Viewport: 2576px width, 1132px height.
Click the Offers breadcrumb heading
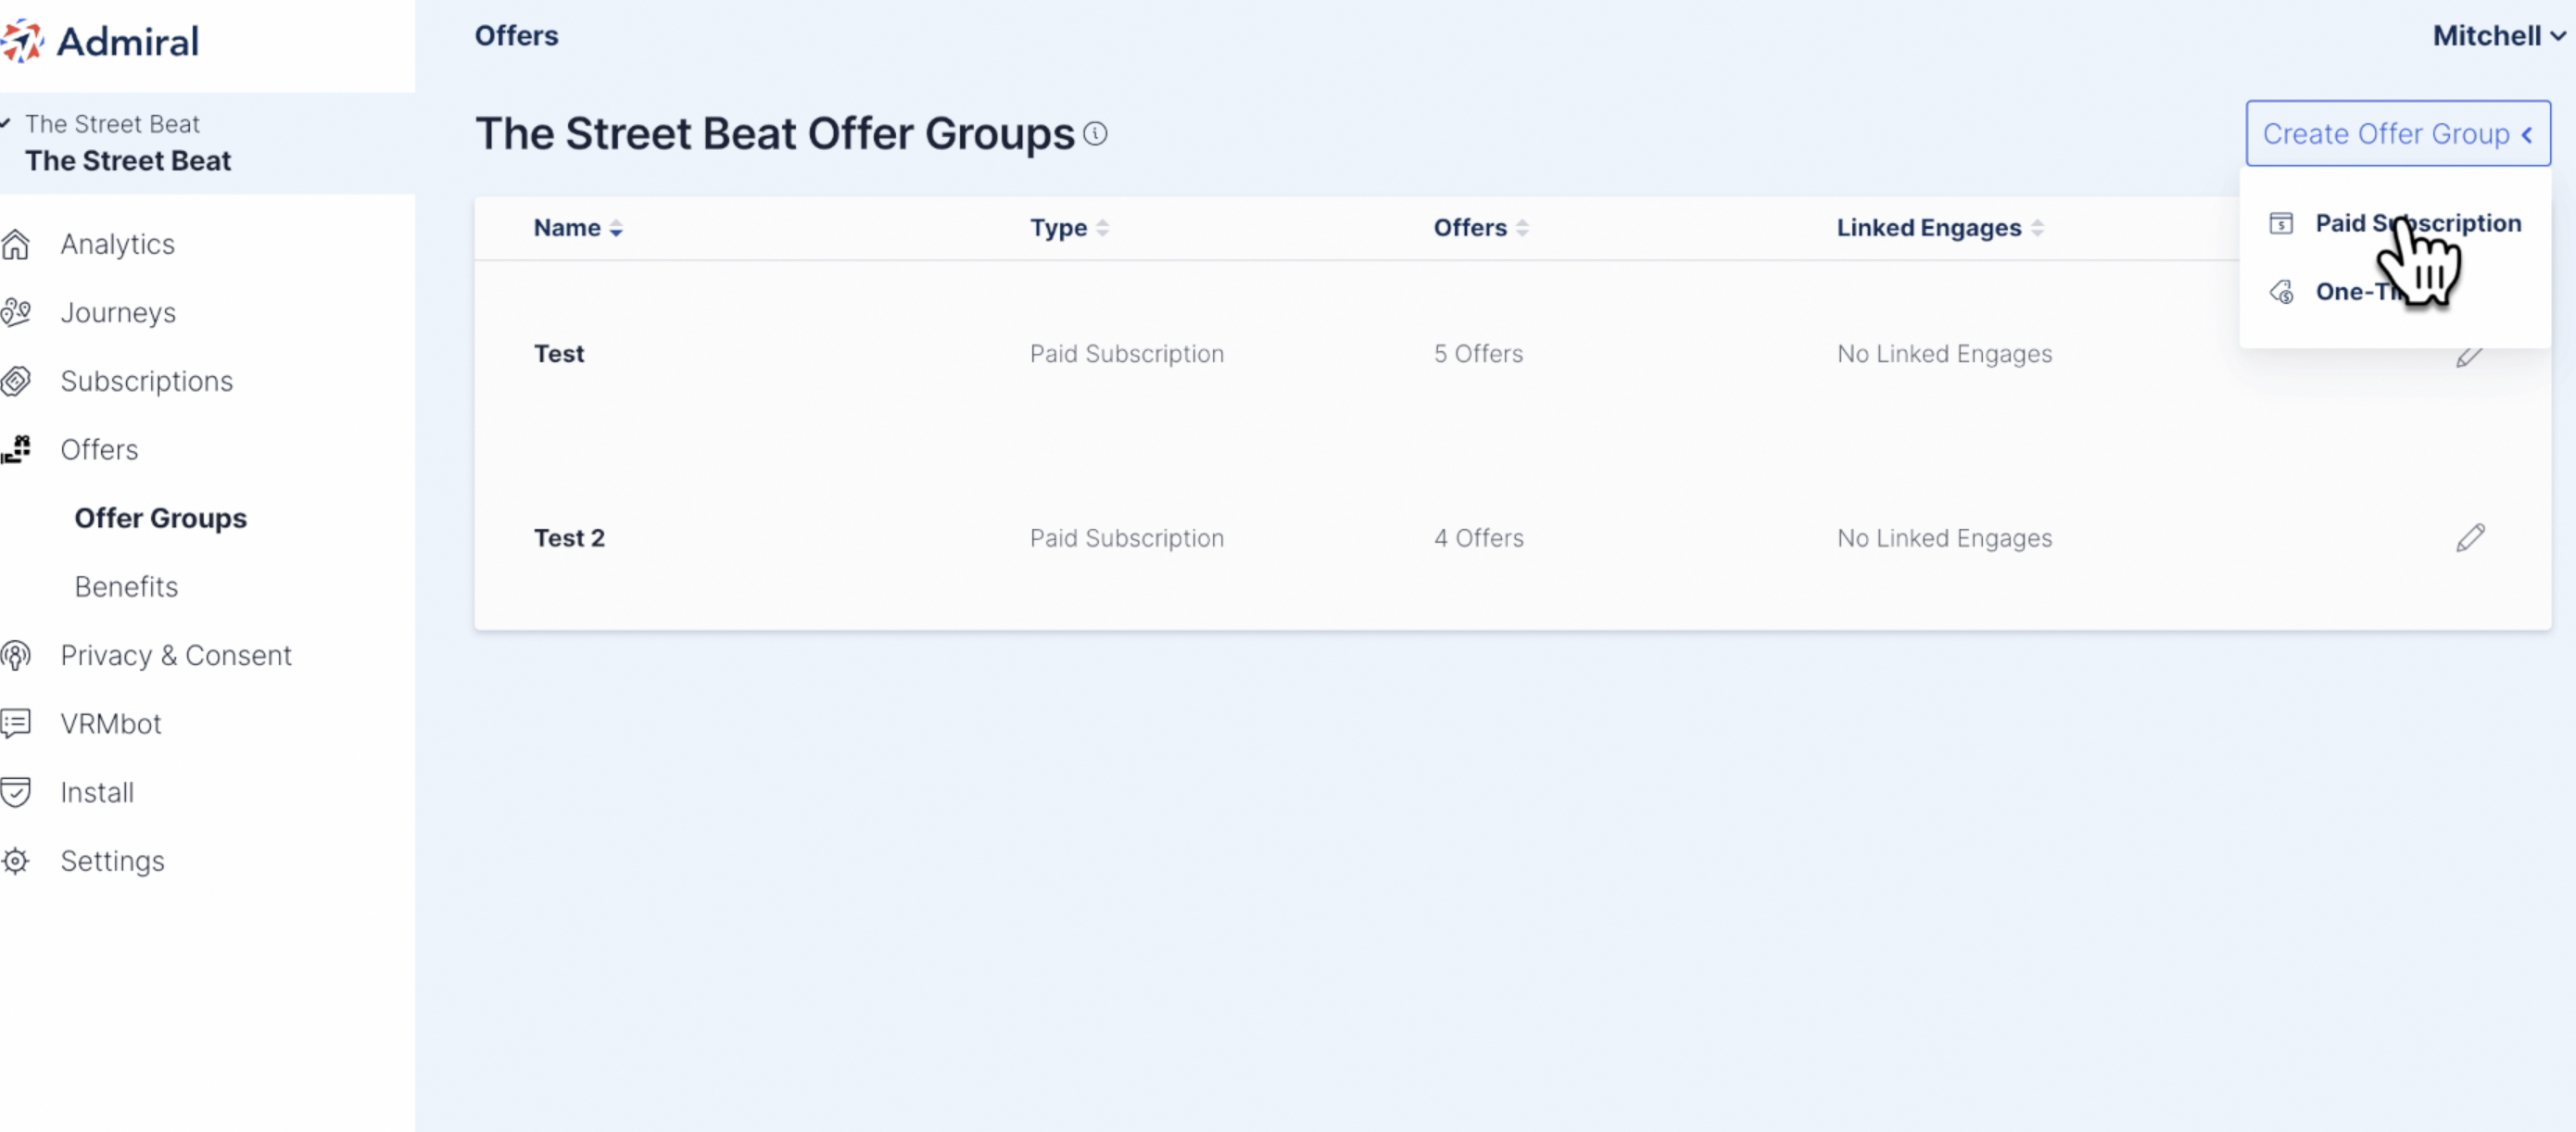pos(516,36)
